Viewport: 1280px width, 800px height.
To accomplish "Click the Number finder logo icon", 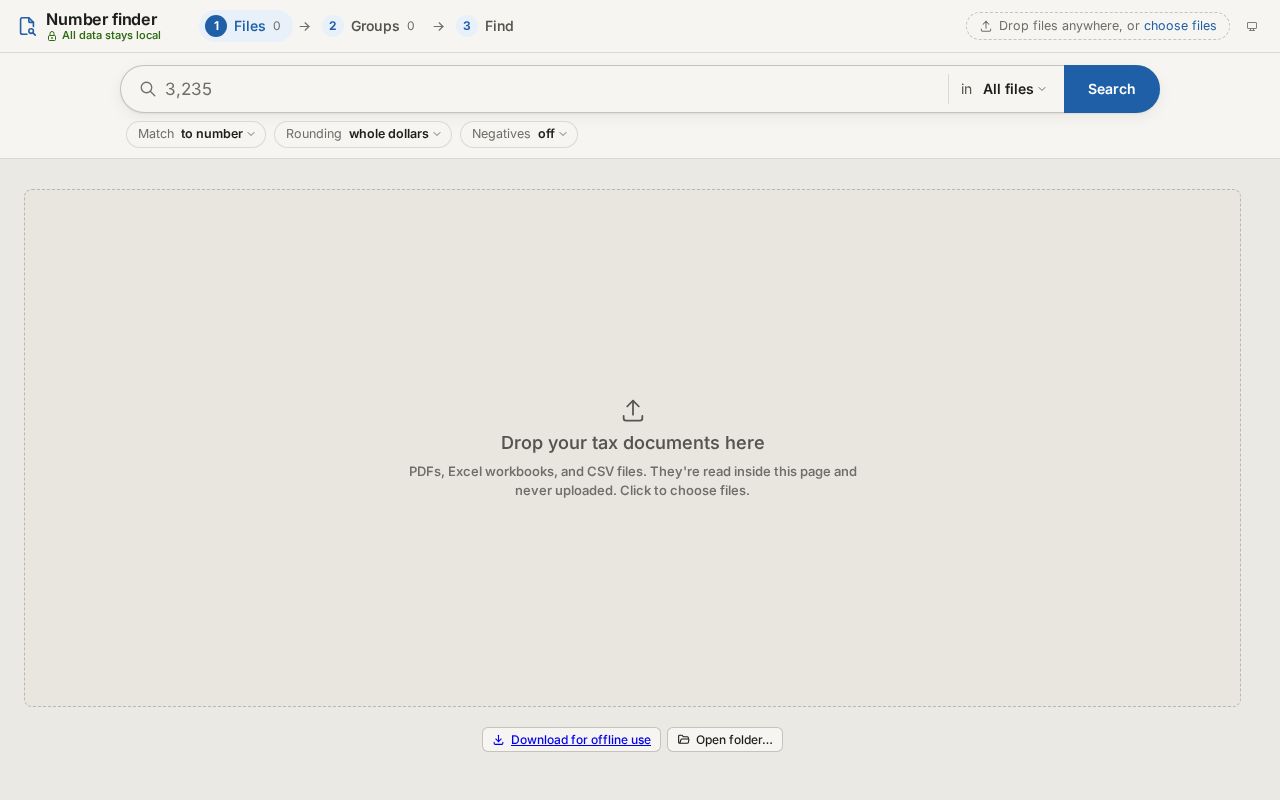I will [27, 27].
